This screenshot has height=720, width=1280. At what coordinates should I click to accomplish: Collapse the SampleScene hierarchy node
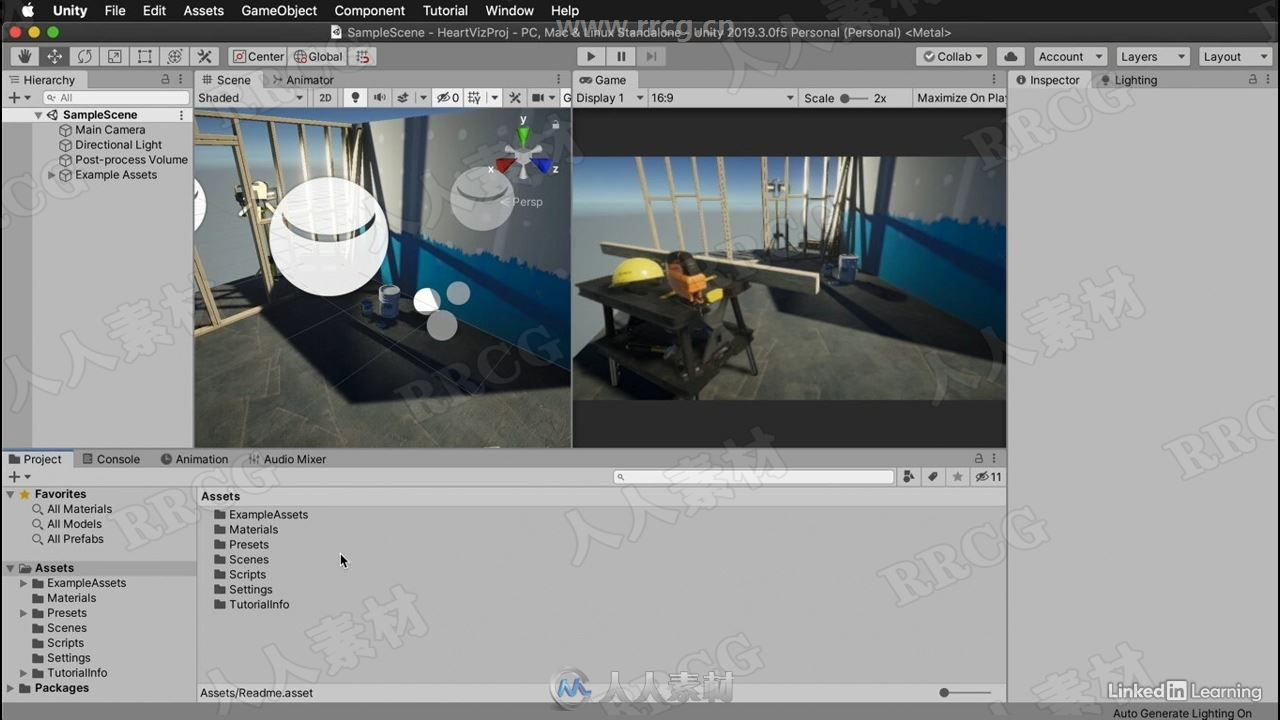[x=39, y=115]
